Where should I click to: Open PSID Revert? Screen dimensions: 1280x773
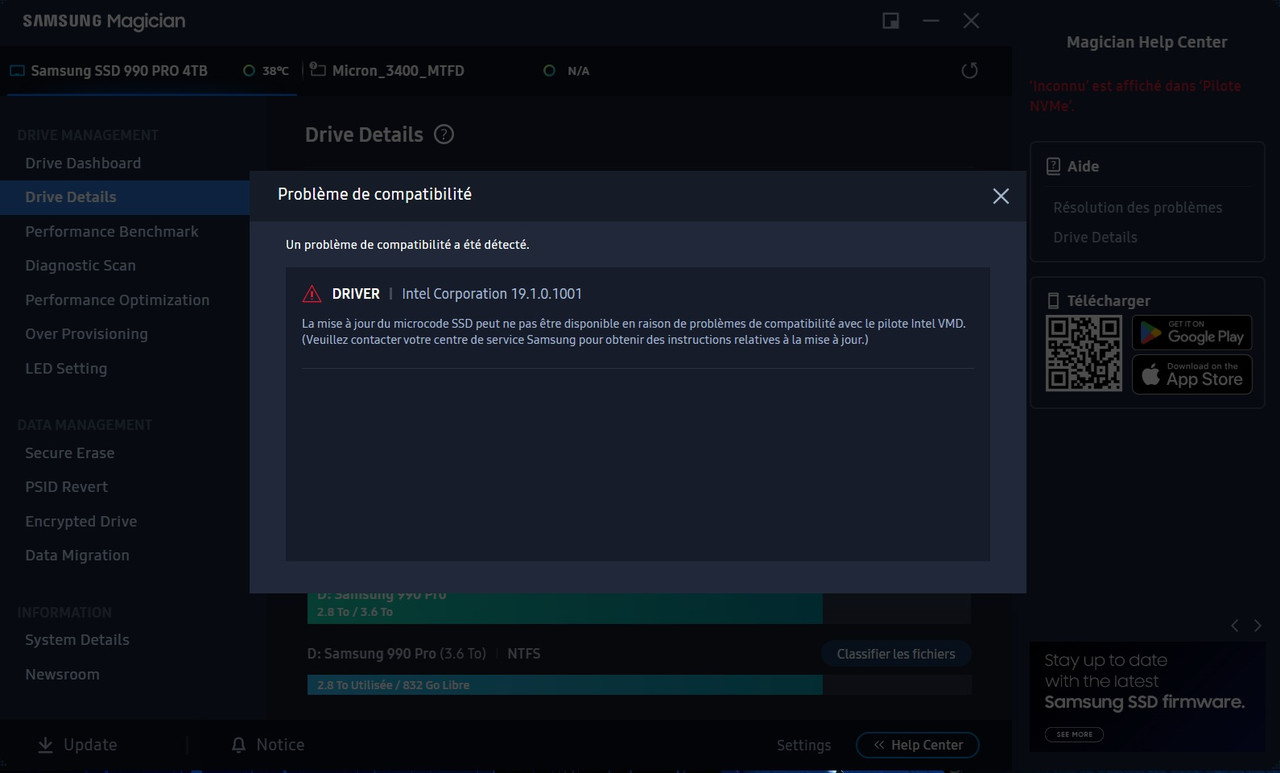[66, 487]
